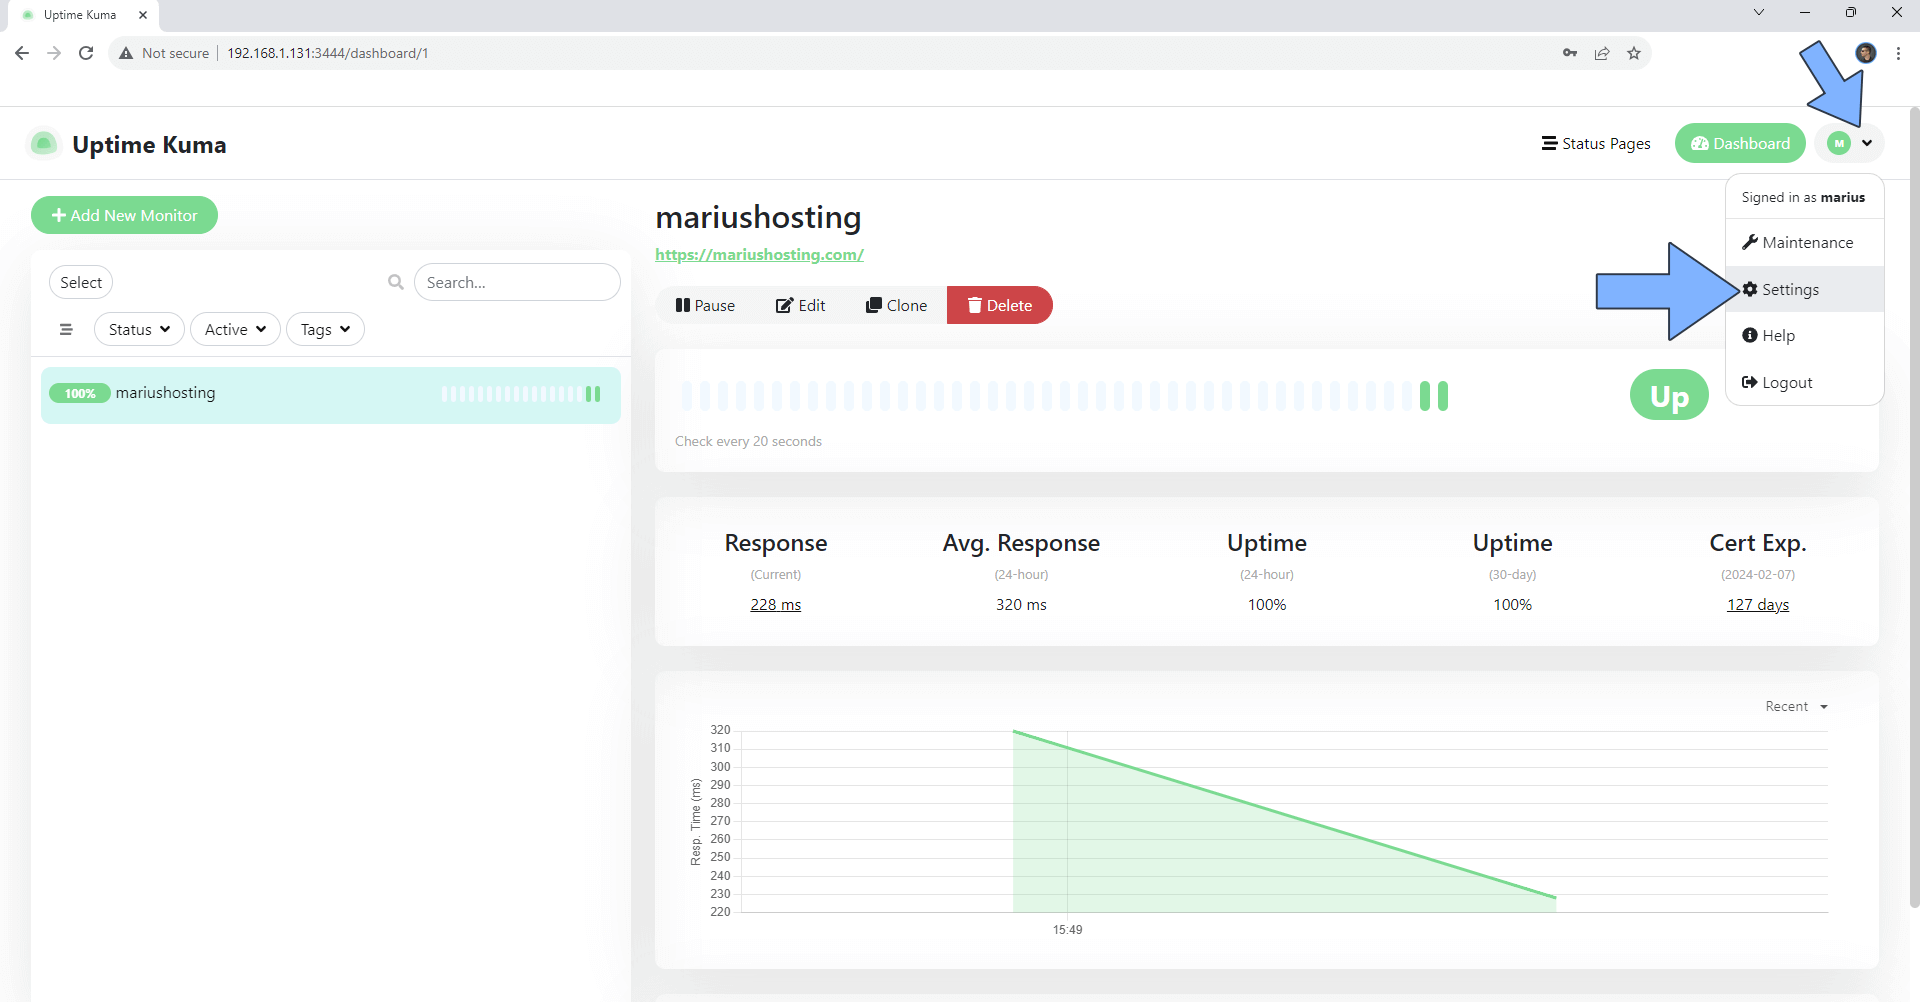Open the mariushosting.com link
The image size is (1920, 1002).
[759, 255]
